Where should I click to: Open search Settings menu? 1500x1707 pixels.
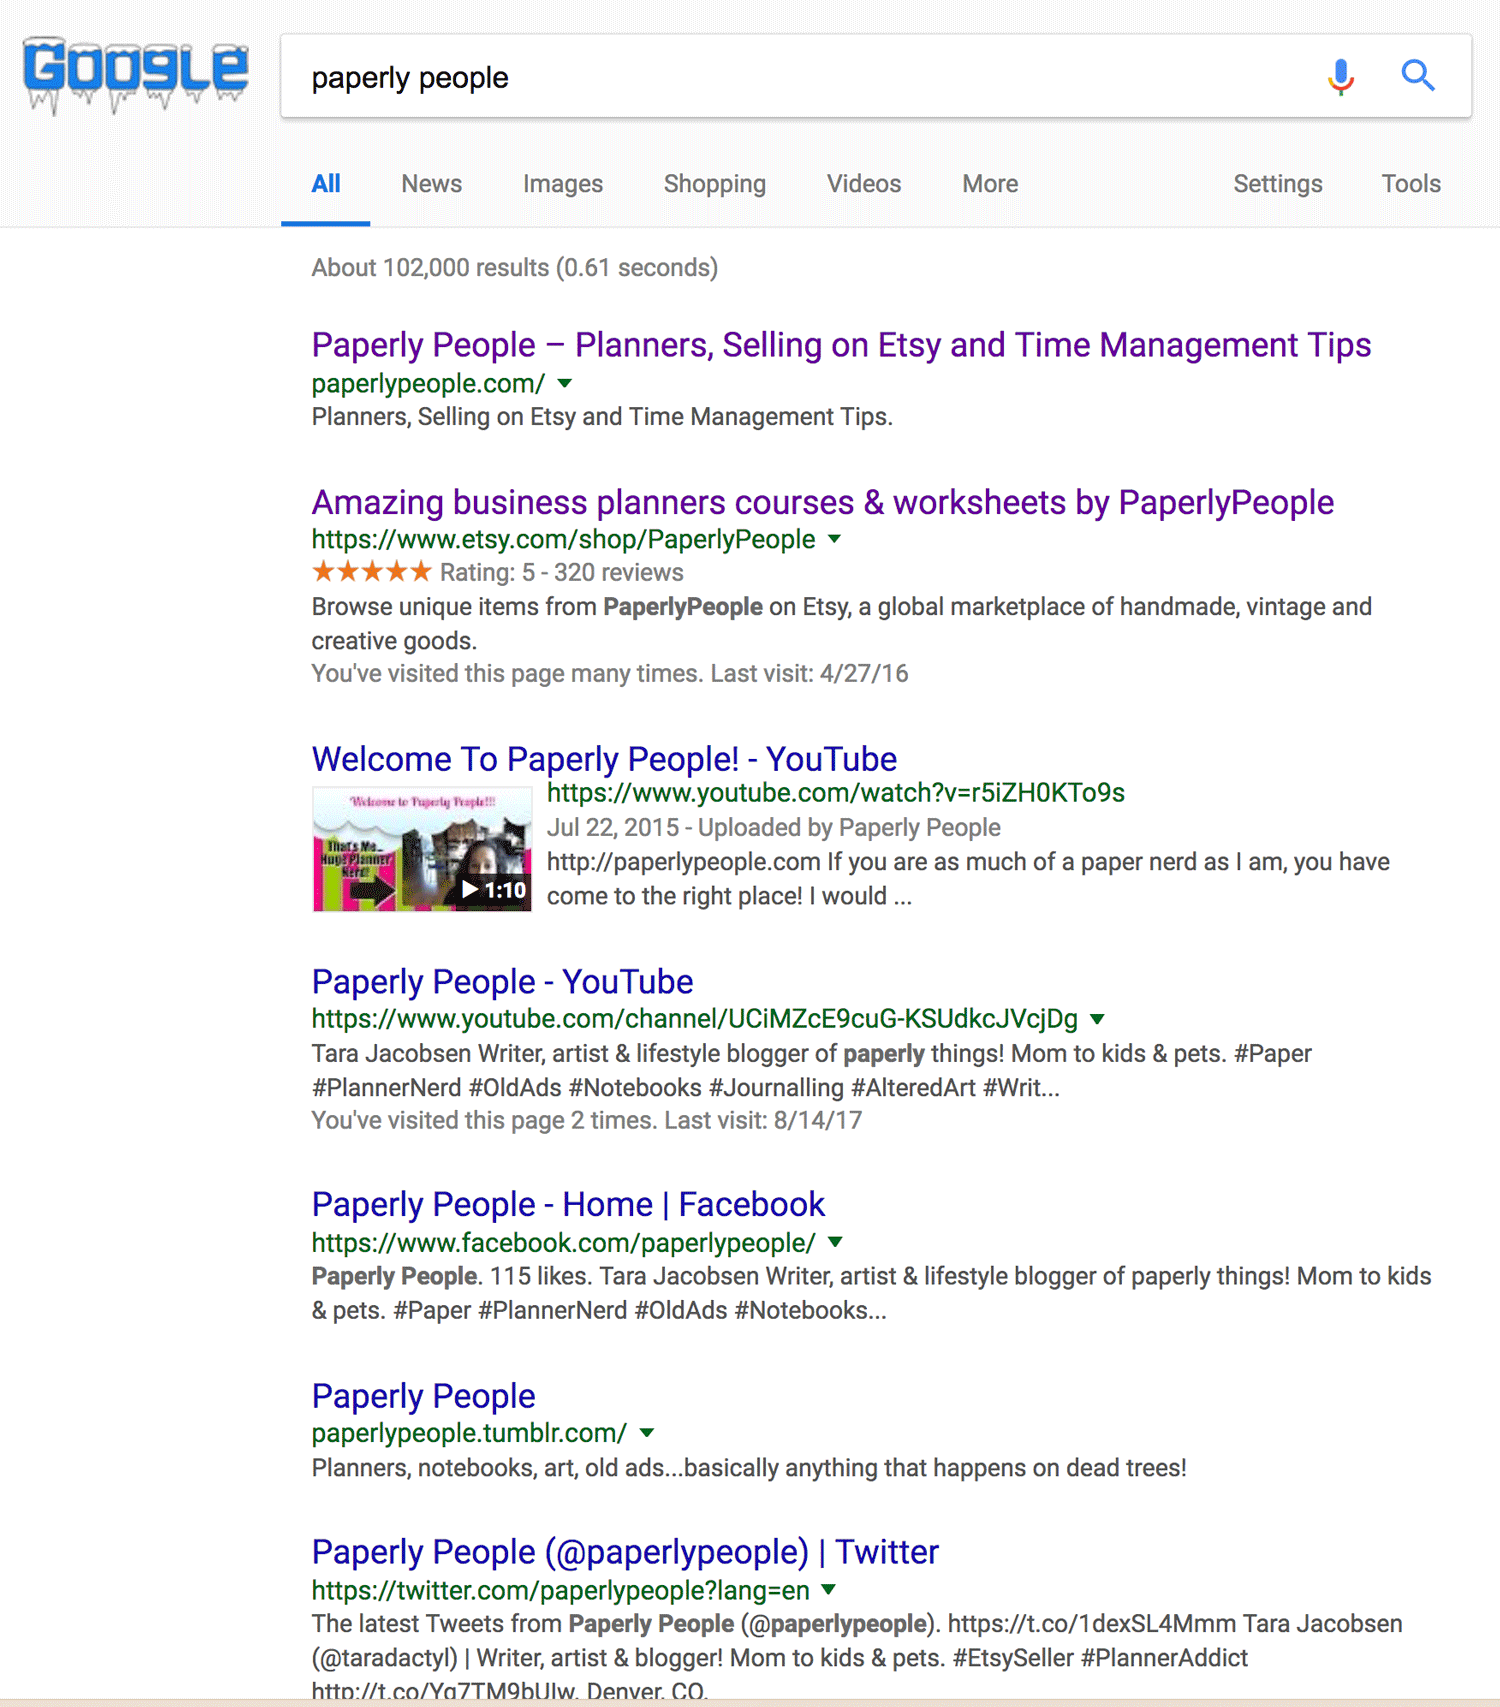click(1278, 184)
